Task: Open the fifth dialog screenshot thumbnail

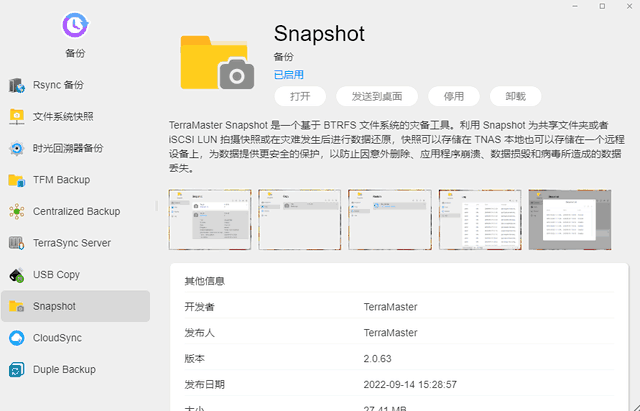Action: [570, 220]
